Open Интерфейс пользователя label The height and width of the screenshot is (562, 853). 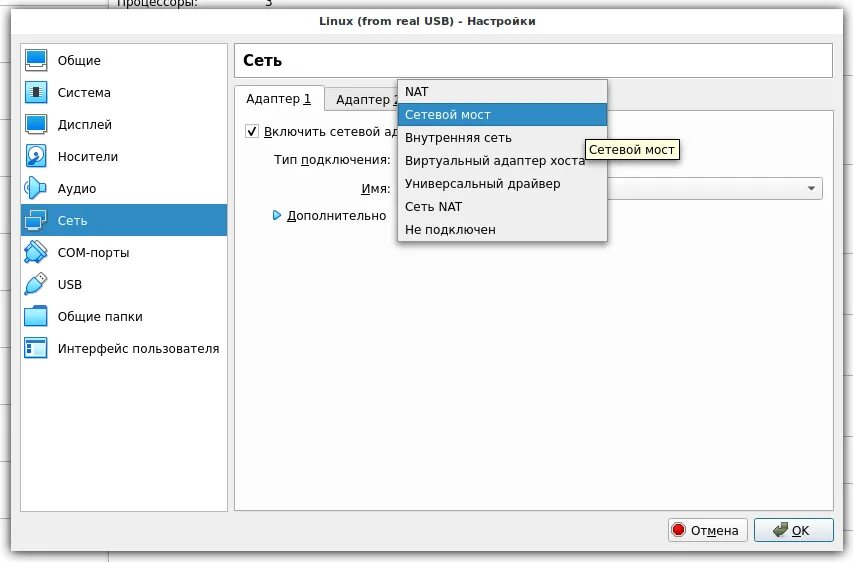[138, 349]
